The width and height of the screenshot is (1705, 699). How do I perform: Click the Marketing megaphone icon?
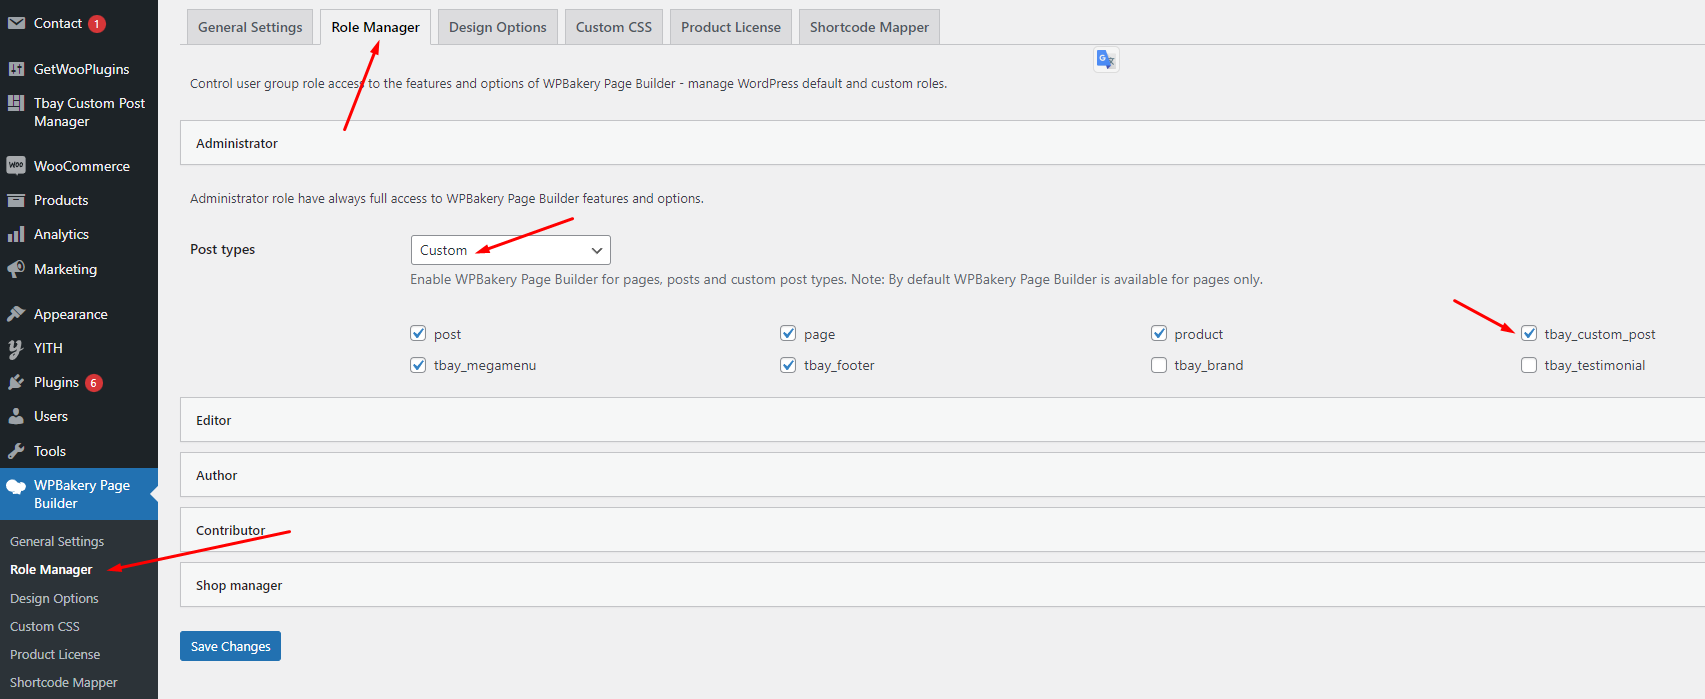tap(16, 269)
